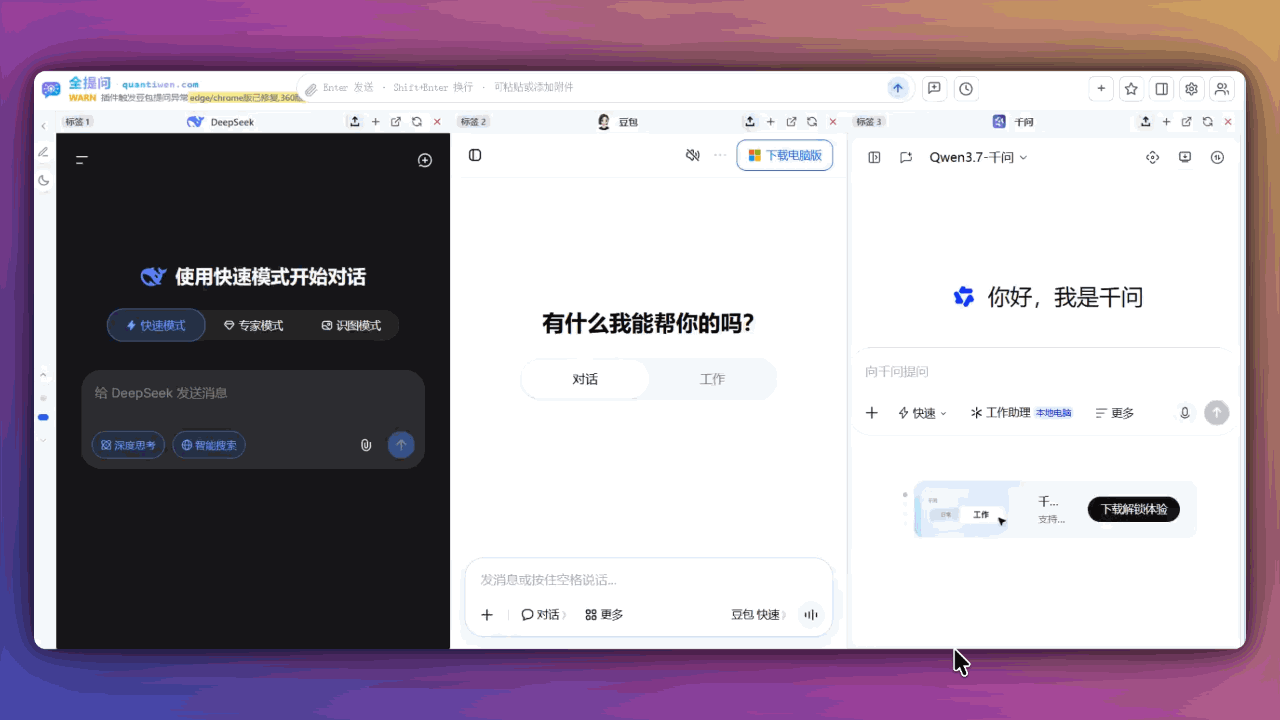The width and height of the screenshot is (1280, 720).
Task: Click the paperclip attachment icon in top input
Action: (x=311, y=88)
